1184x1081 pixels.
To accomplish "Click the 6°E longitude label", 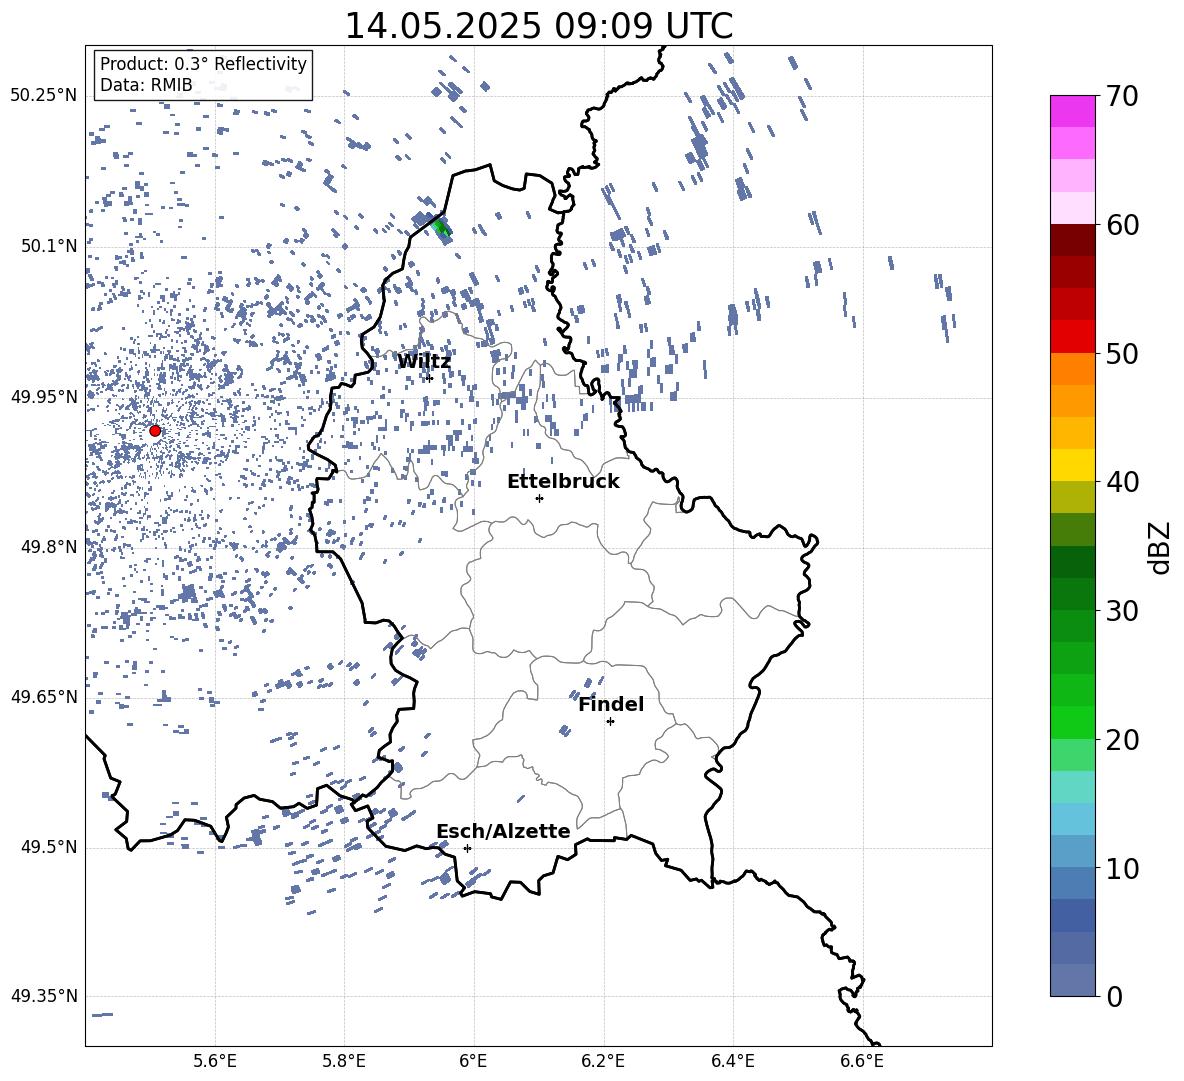I will (x=473, y=1061).
